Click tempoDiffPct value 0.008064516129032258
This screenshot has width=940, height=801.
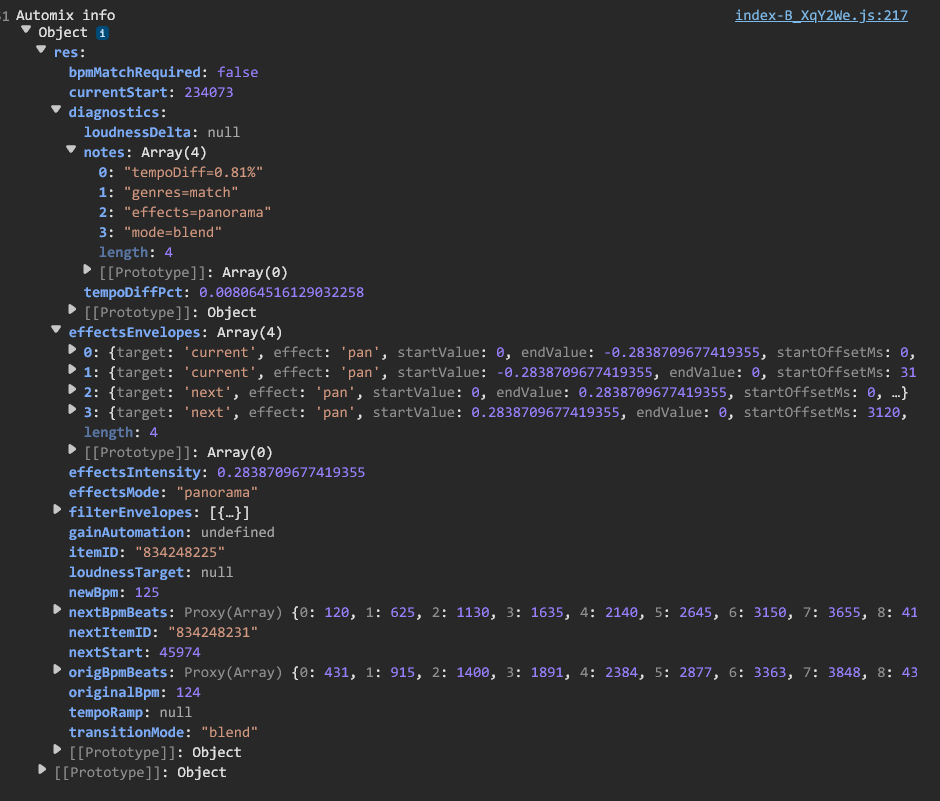[x=281, y=293]
